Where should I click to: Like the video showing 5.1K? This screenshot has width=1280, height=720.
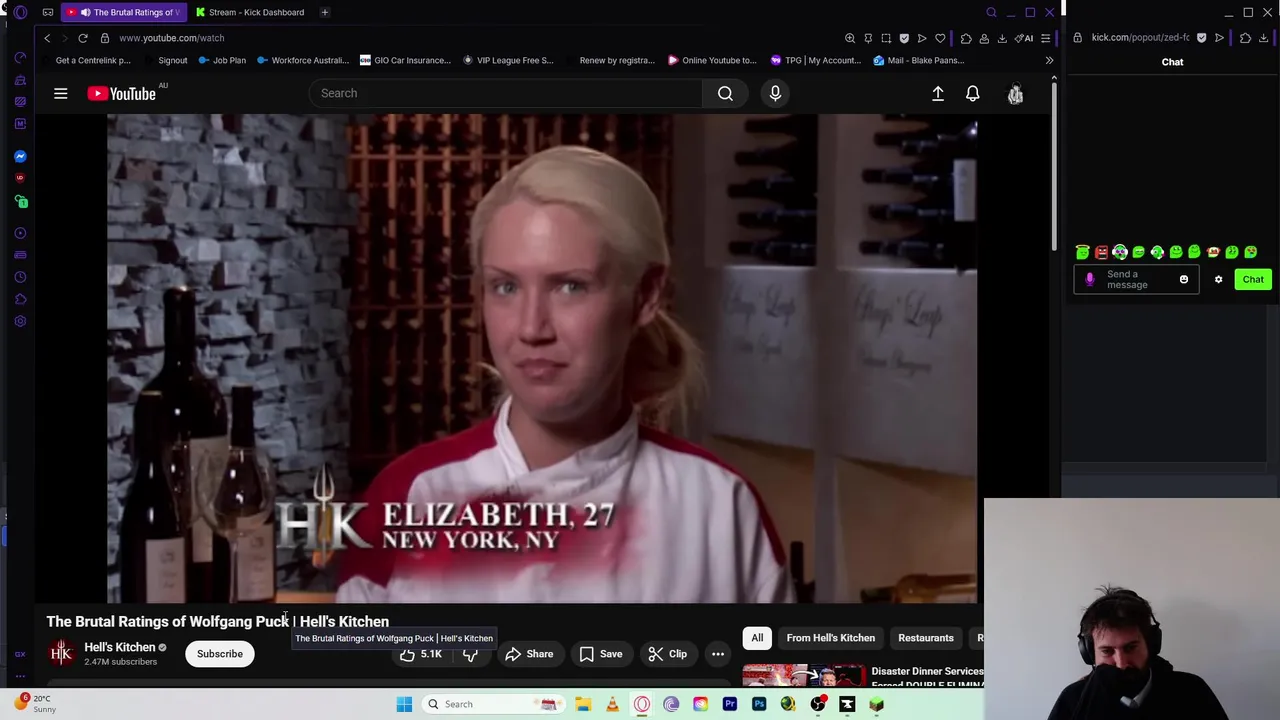421,654
